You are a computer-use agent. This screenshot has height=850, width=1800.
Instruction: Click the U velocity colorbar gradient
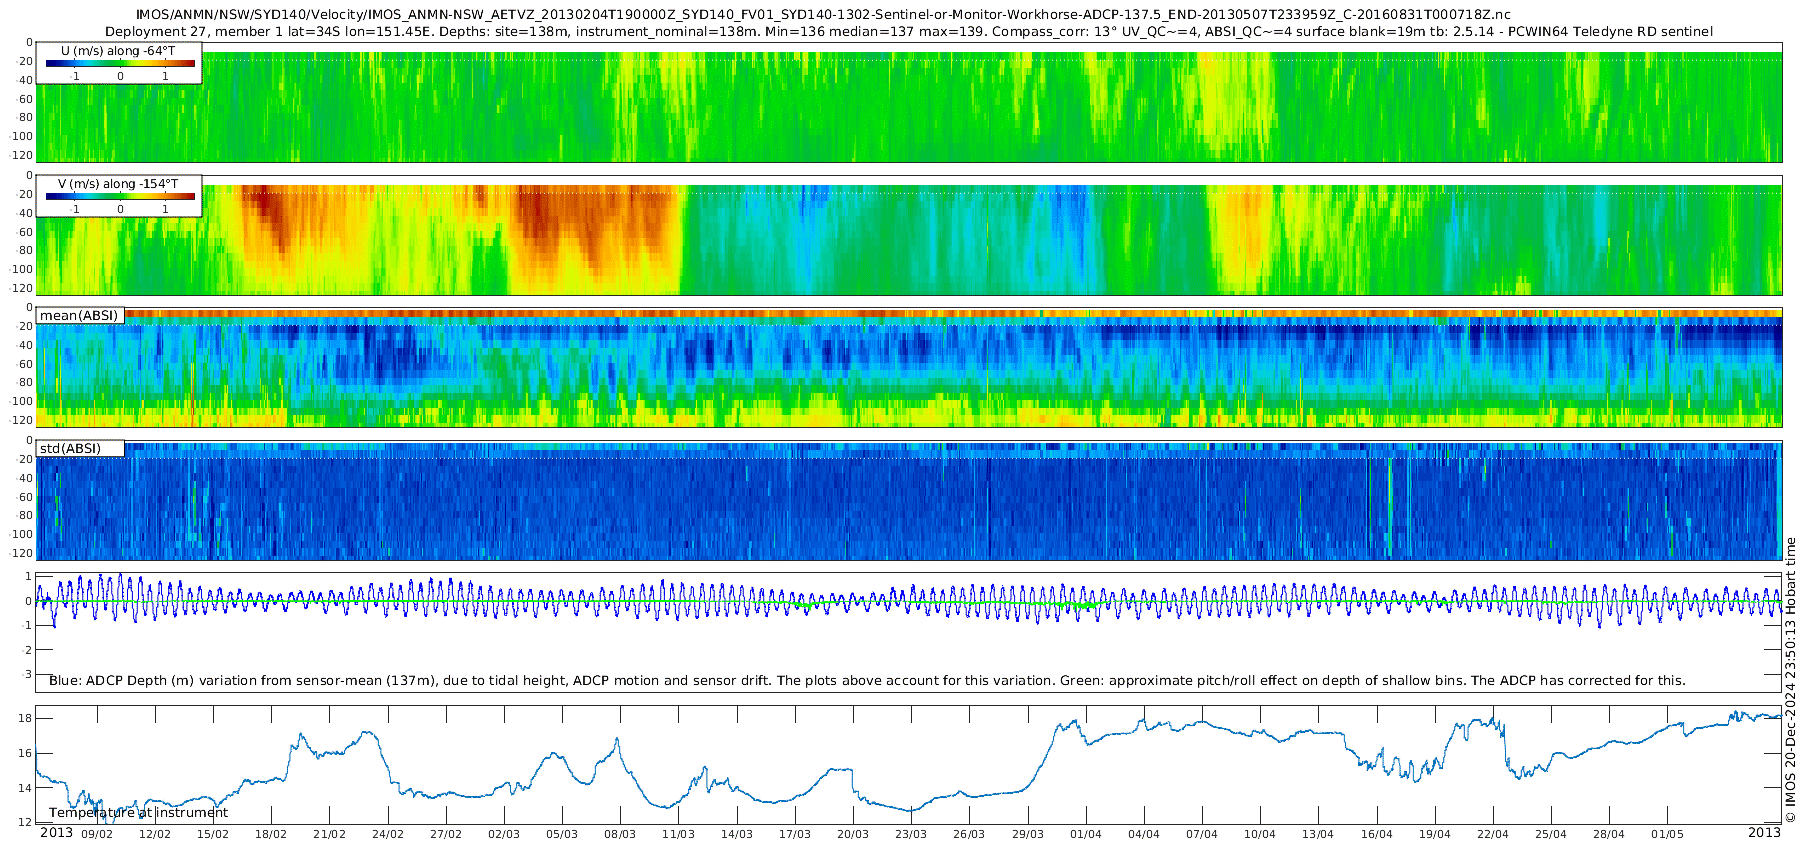(x=120, y=63)
